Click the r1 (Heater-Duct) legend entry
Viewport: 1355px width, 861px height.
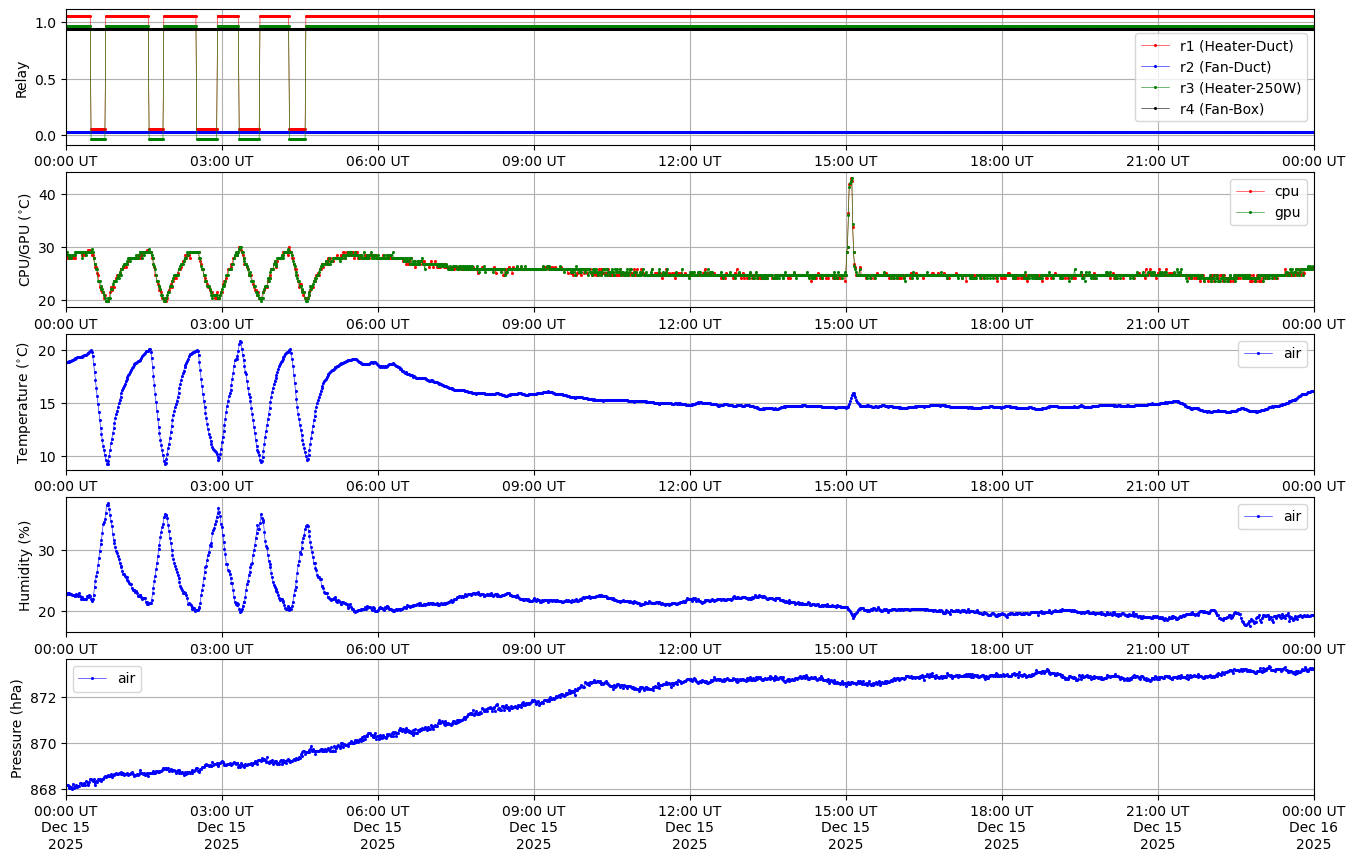(x=1236, y=46)
